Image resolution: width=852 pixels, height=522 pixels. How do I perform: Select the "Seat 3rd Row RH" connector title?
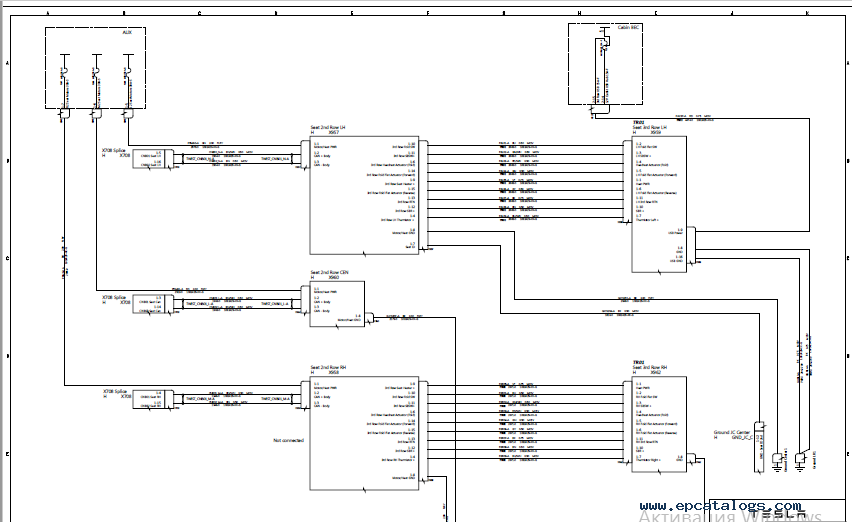pos(649,368)
